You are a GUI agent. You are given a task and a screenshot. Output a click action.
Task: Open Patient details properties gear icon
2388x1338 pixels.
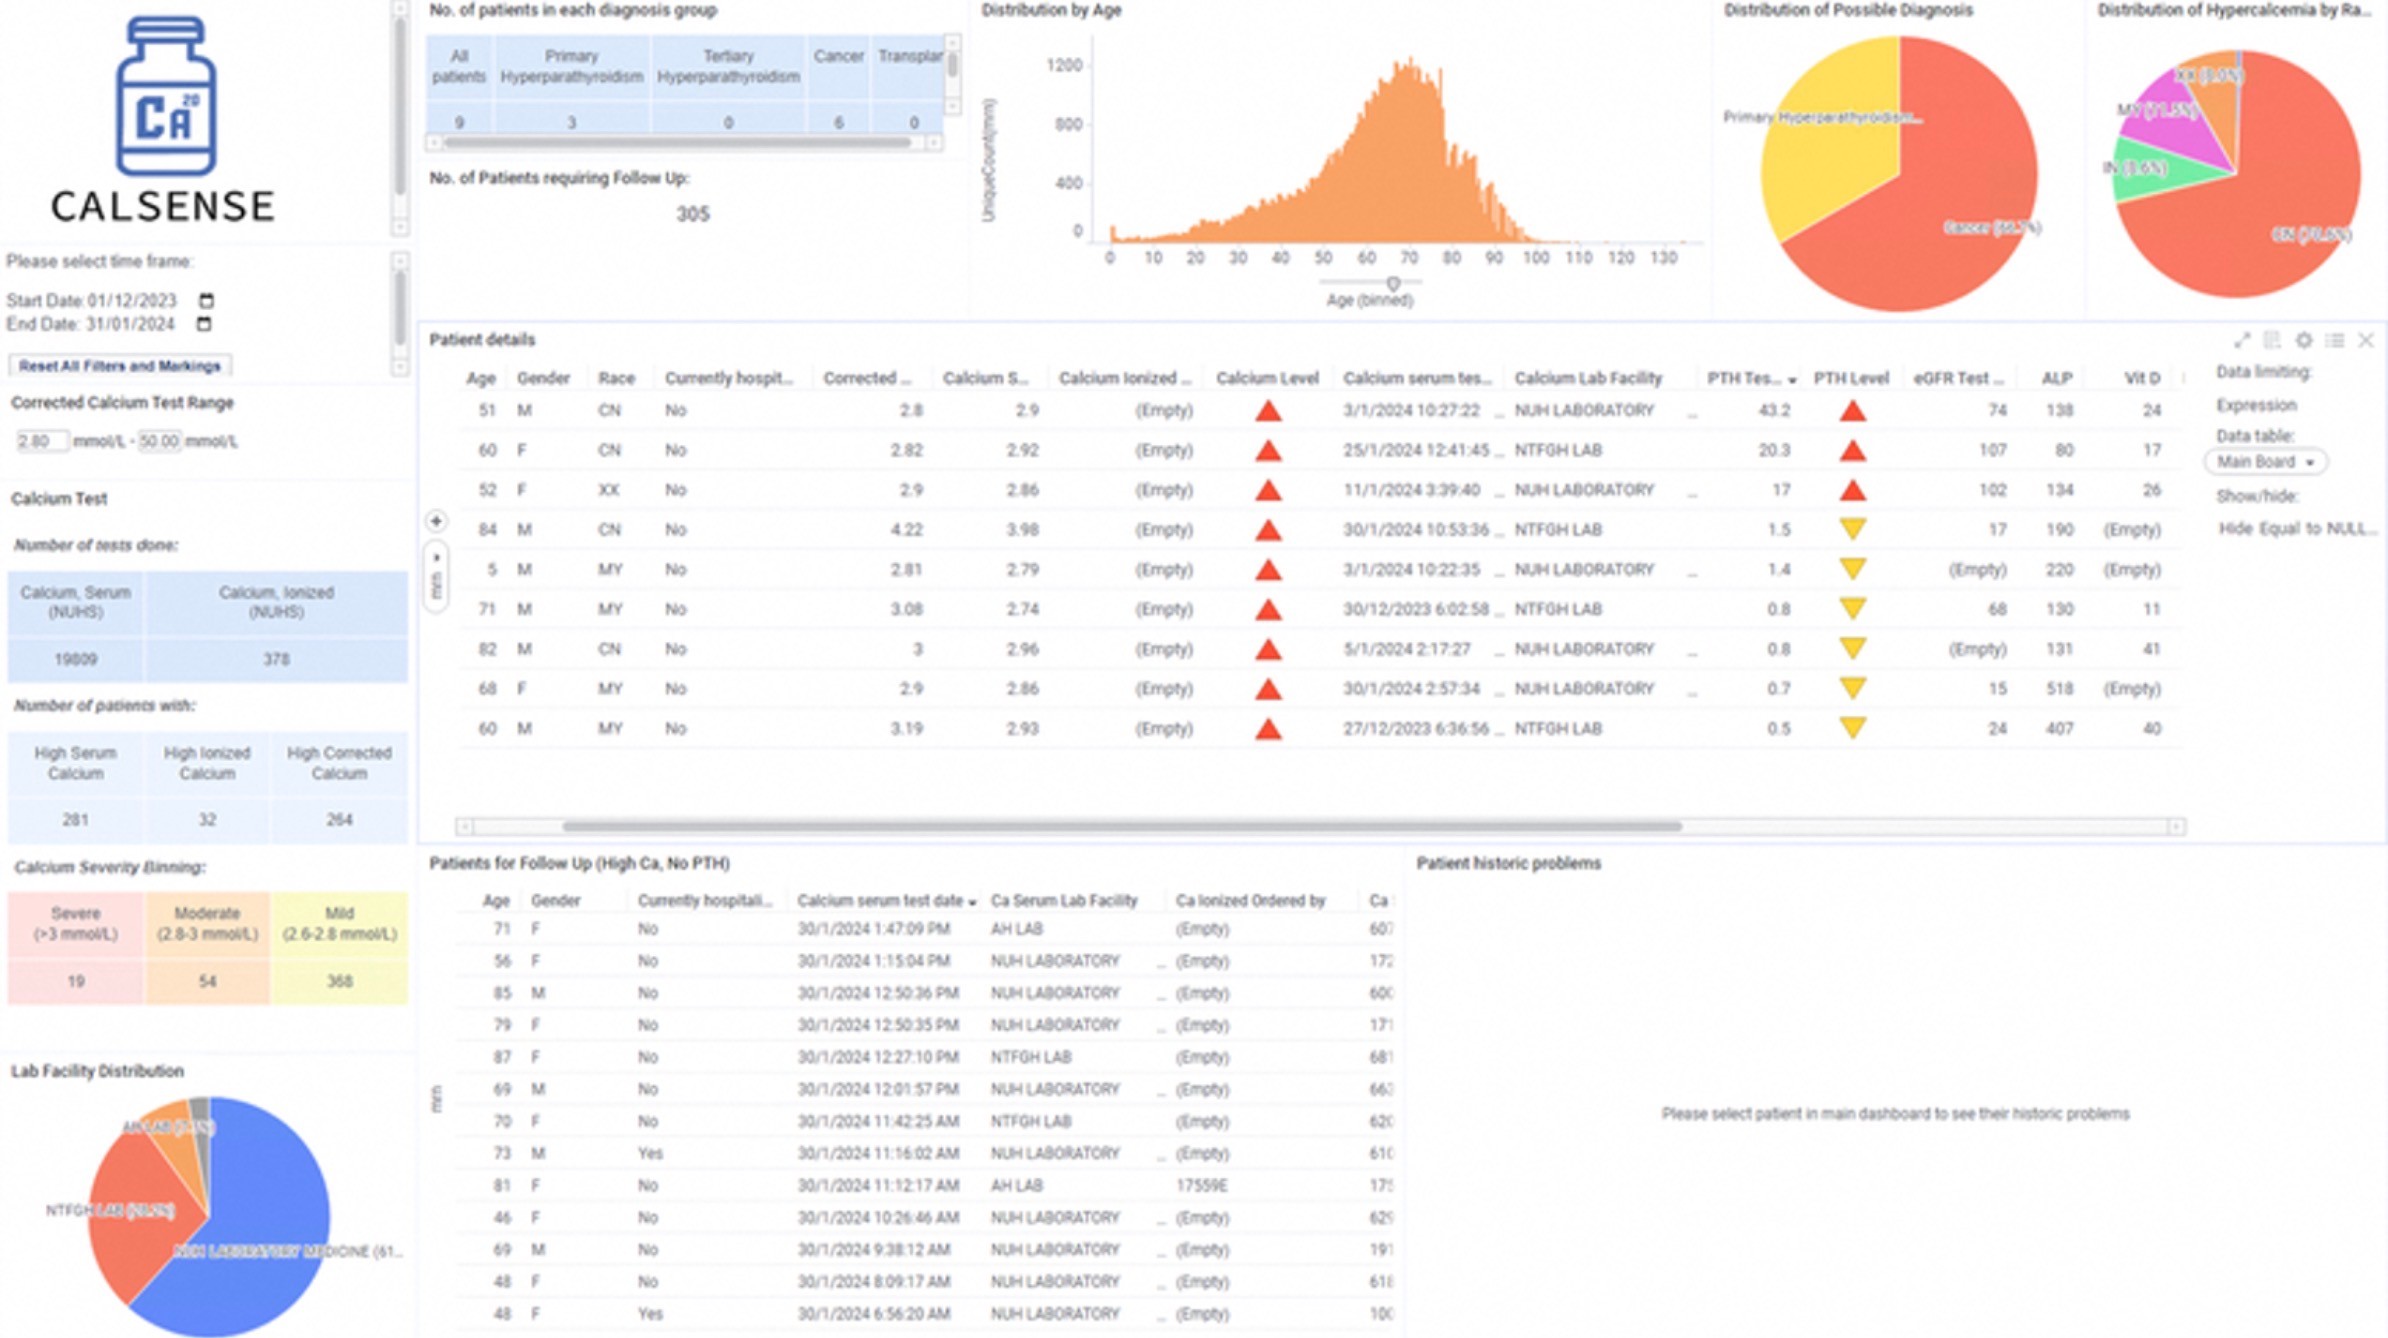(x=2304, y=341)
